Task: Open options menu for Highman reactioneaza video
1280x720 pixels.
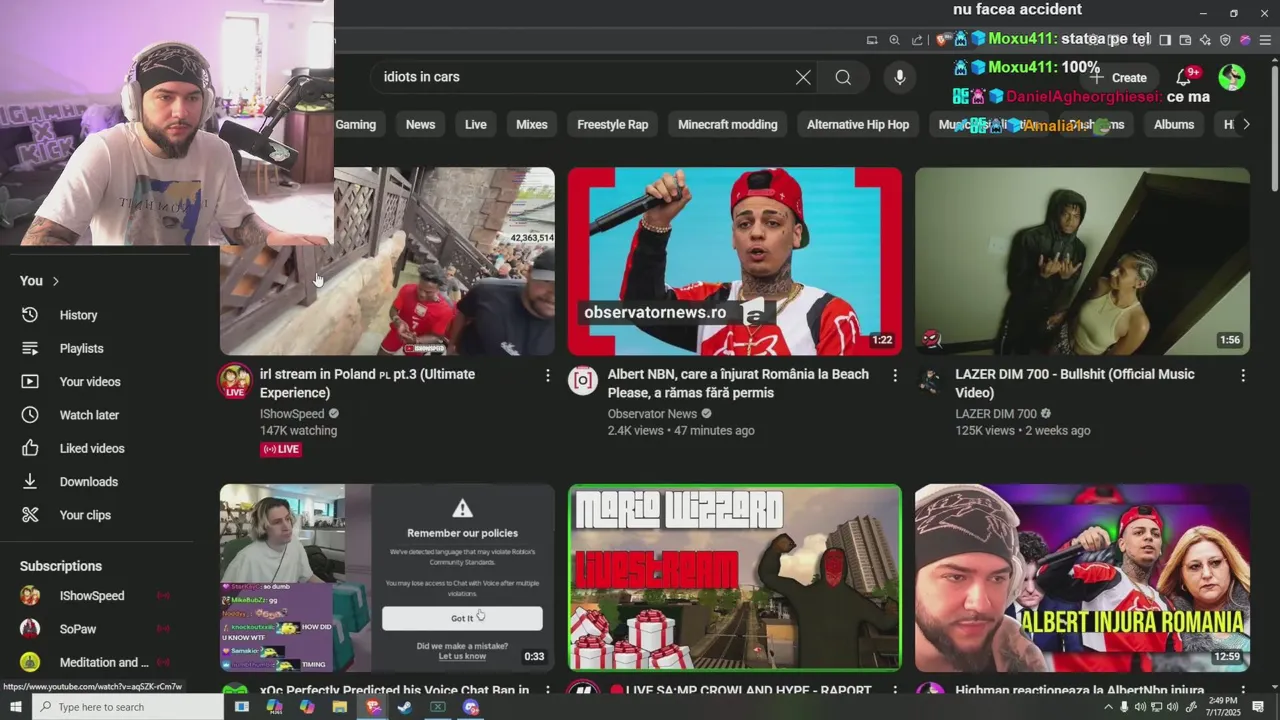Action: 1243,691
